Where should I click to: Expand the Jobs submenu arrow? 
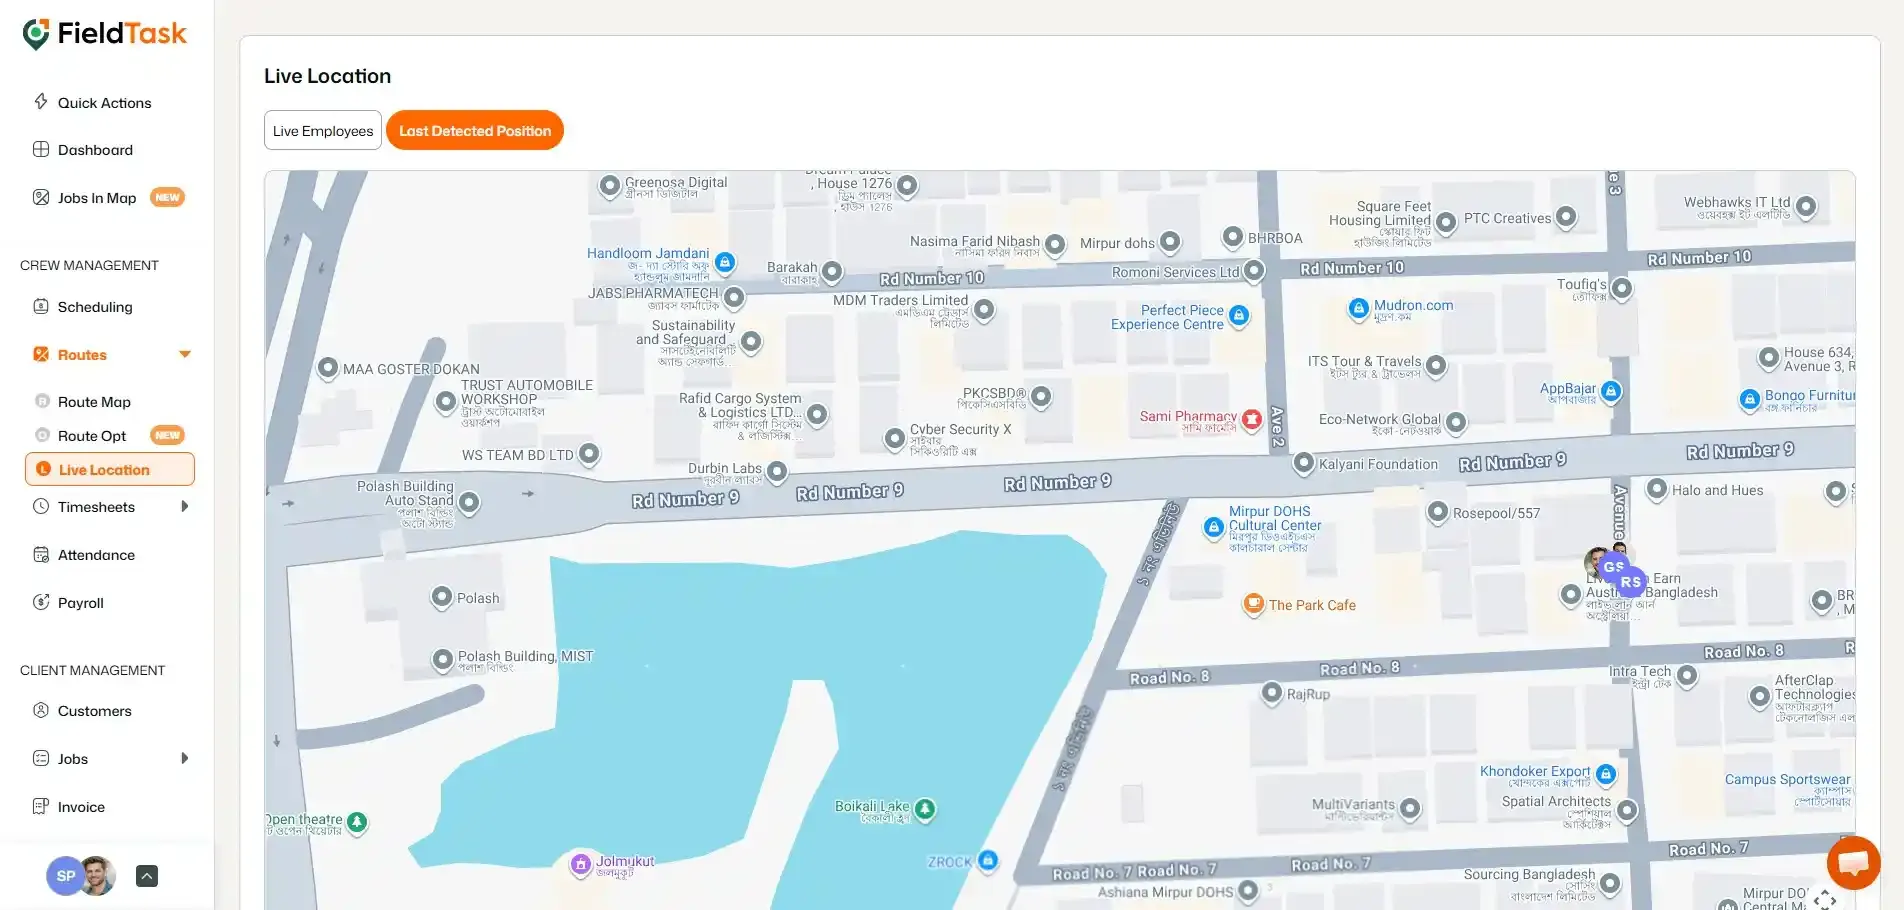(x=184, y=759)
